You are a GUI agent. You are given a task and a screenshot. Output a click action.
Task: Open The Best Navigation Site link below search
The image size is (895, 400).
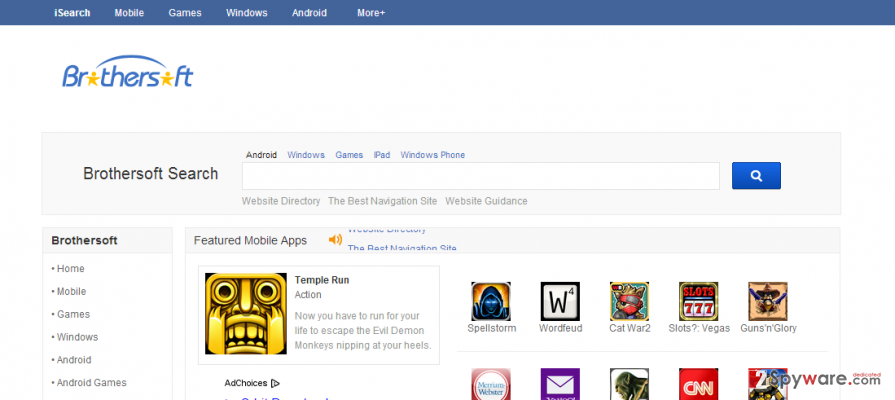point(382,201)
